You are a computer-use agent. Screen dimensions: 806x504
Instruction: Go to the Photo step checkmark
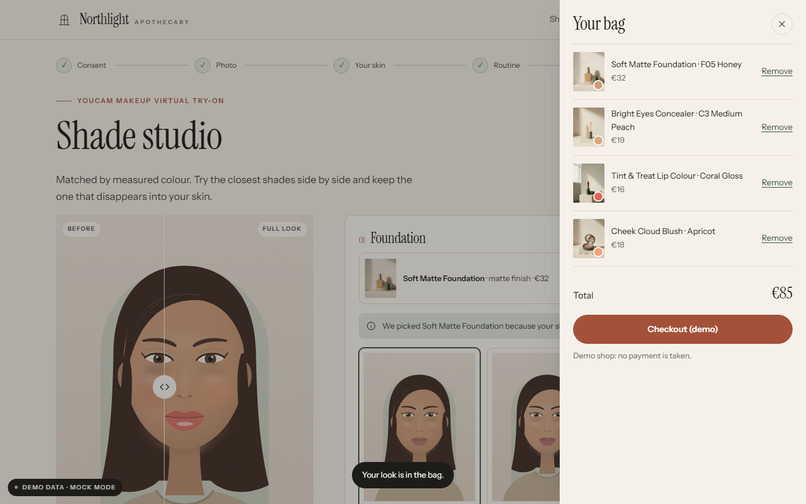[203, 65]
